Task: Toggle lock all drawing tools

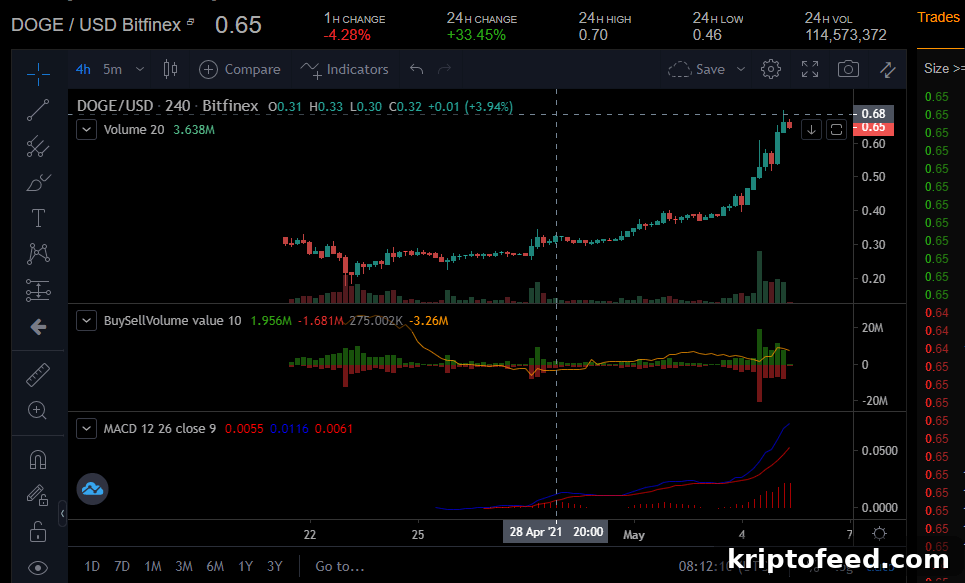Action: tap(38, 531)
